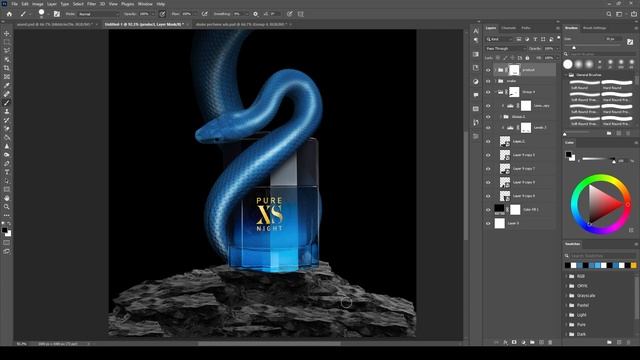Viewport: 640px width, 360px height.
Task: Filter layers by type layers (T icon)
Action: 535,39
